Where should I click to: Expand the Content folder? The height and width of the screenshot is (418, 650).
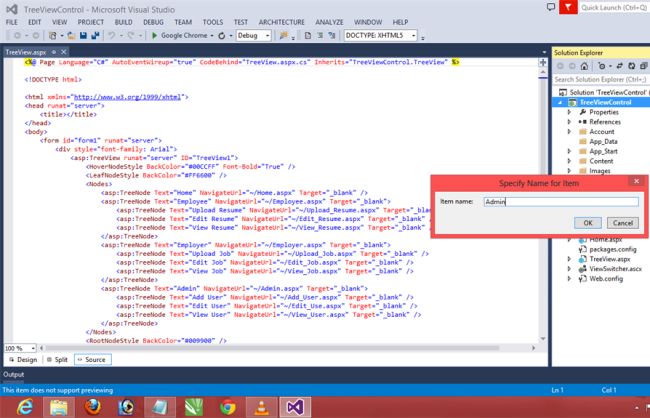(569, 161)
